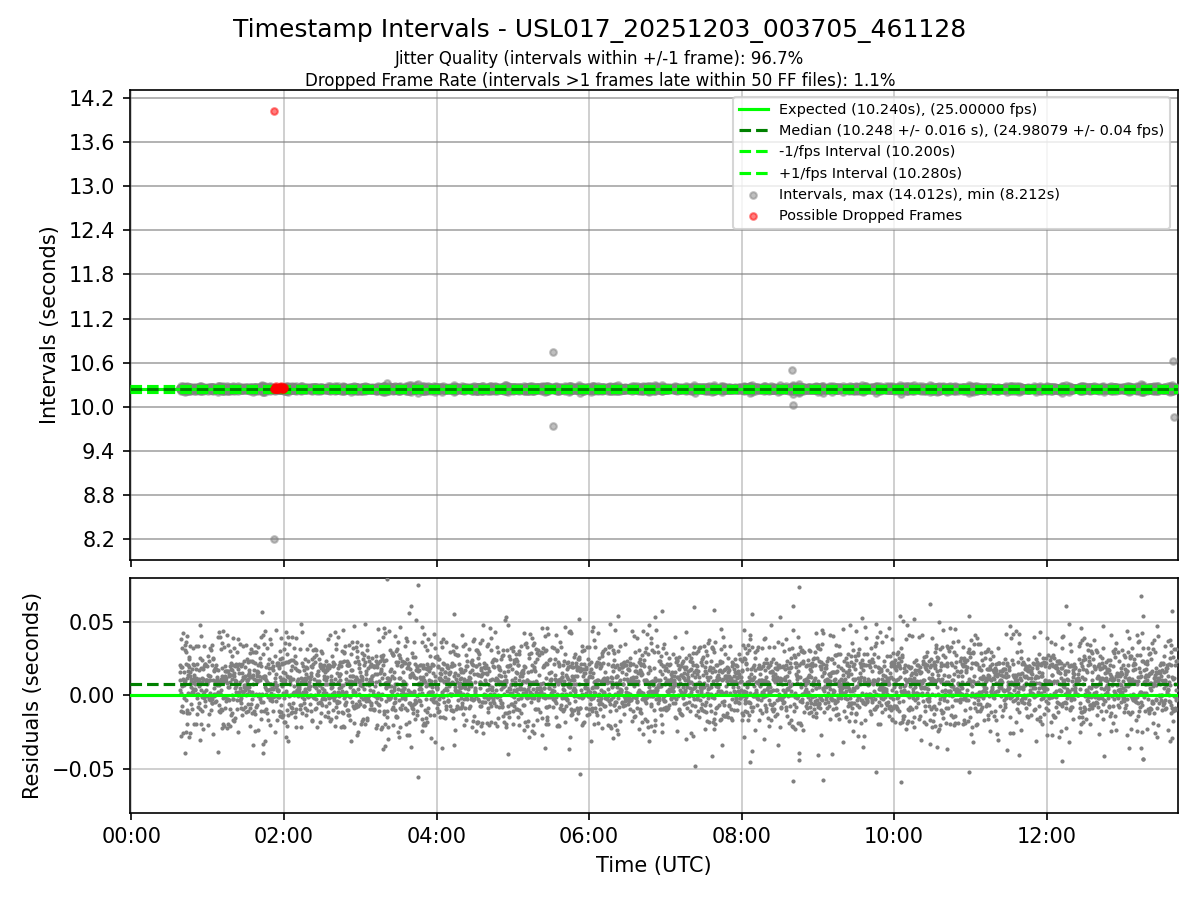Click the Intervals (seconds) y-axis label
This screenshot has height=900, width=1200.
pyautogui.click(x=49, y=325)
